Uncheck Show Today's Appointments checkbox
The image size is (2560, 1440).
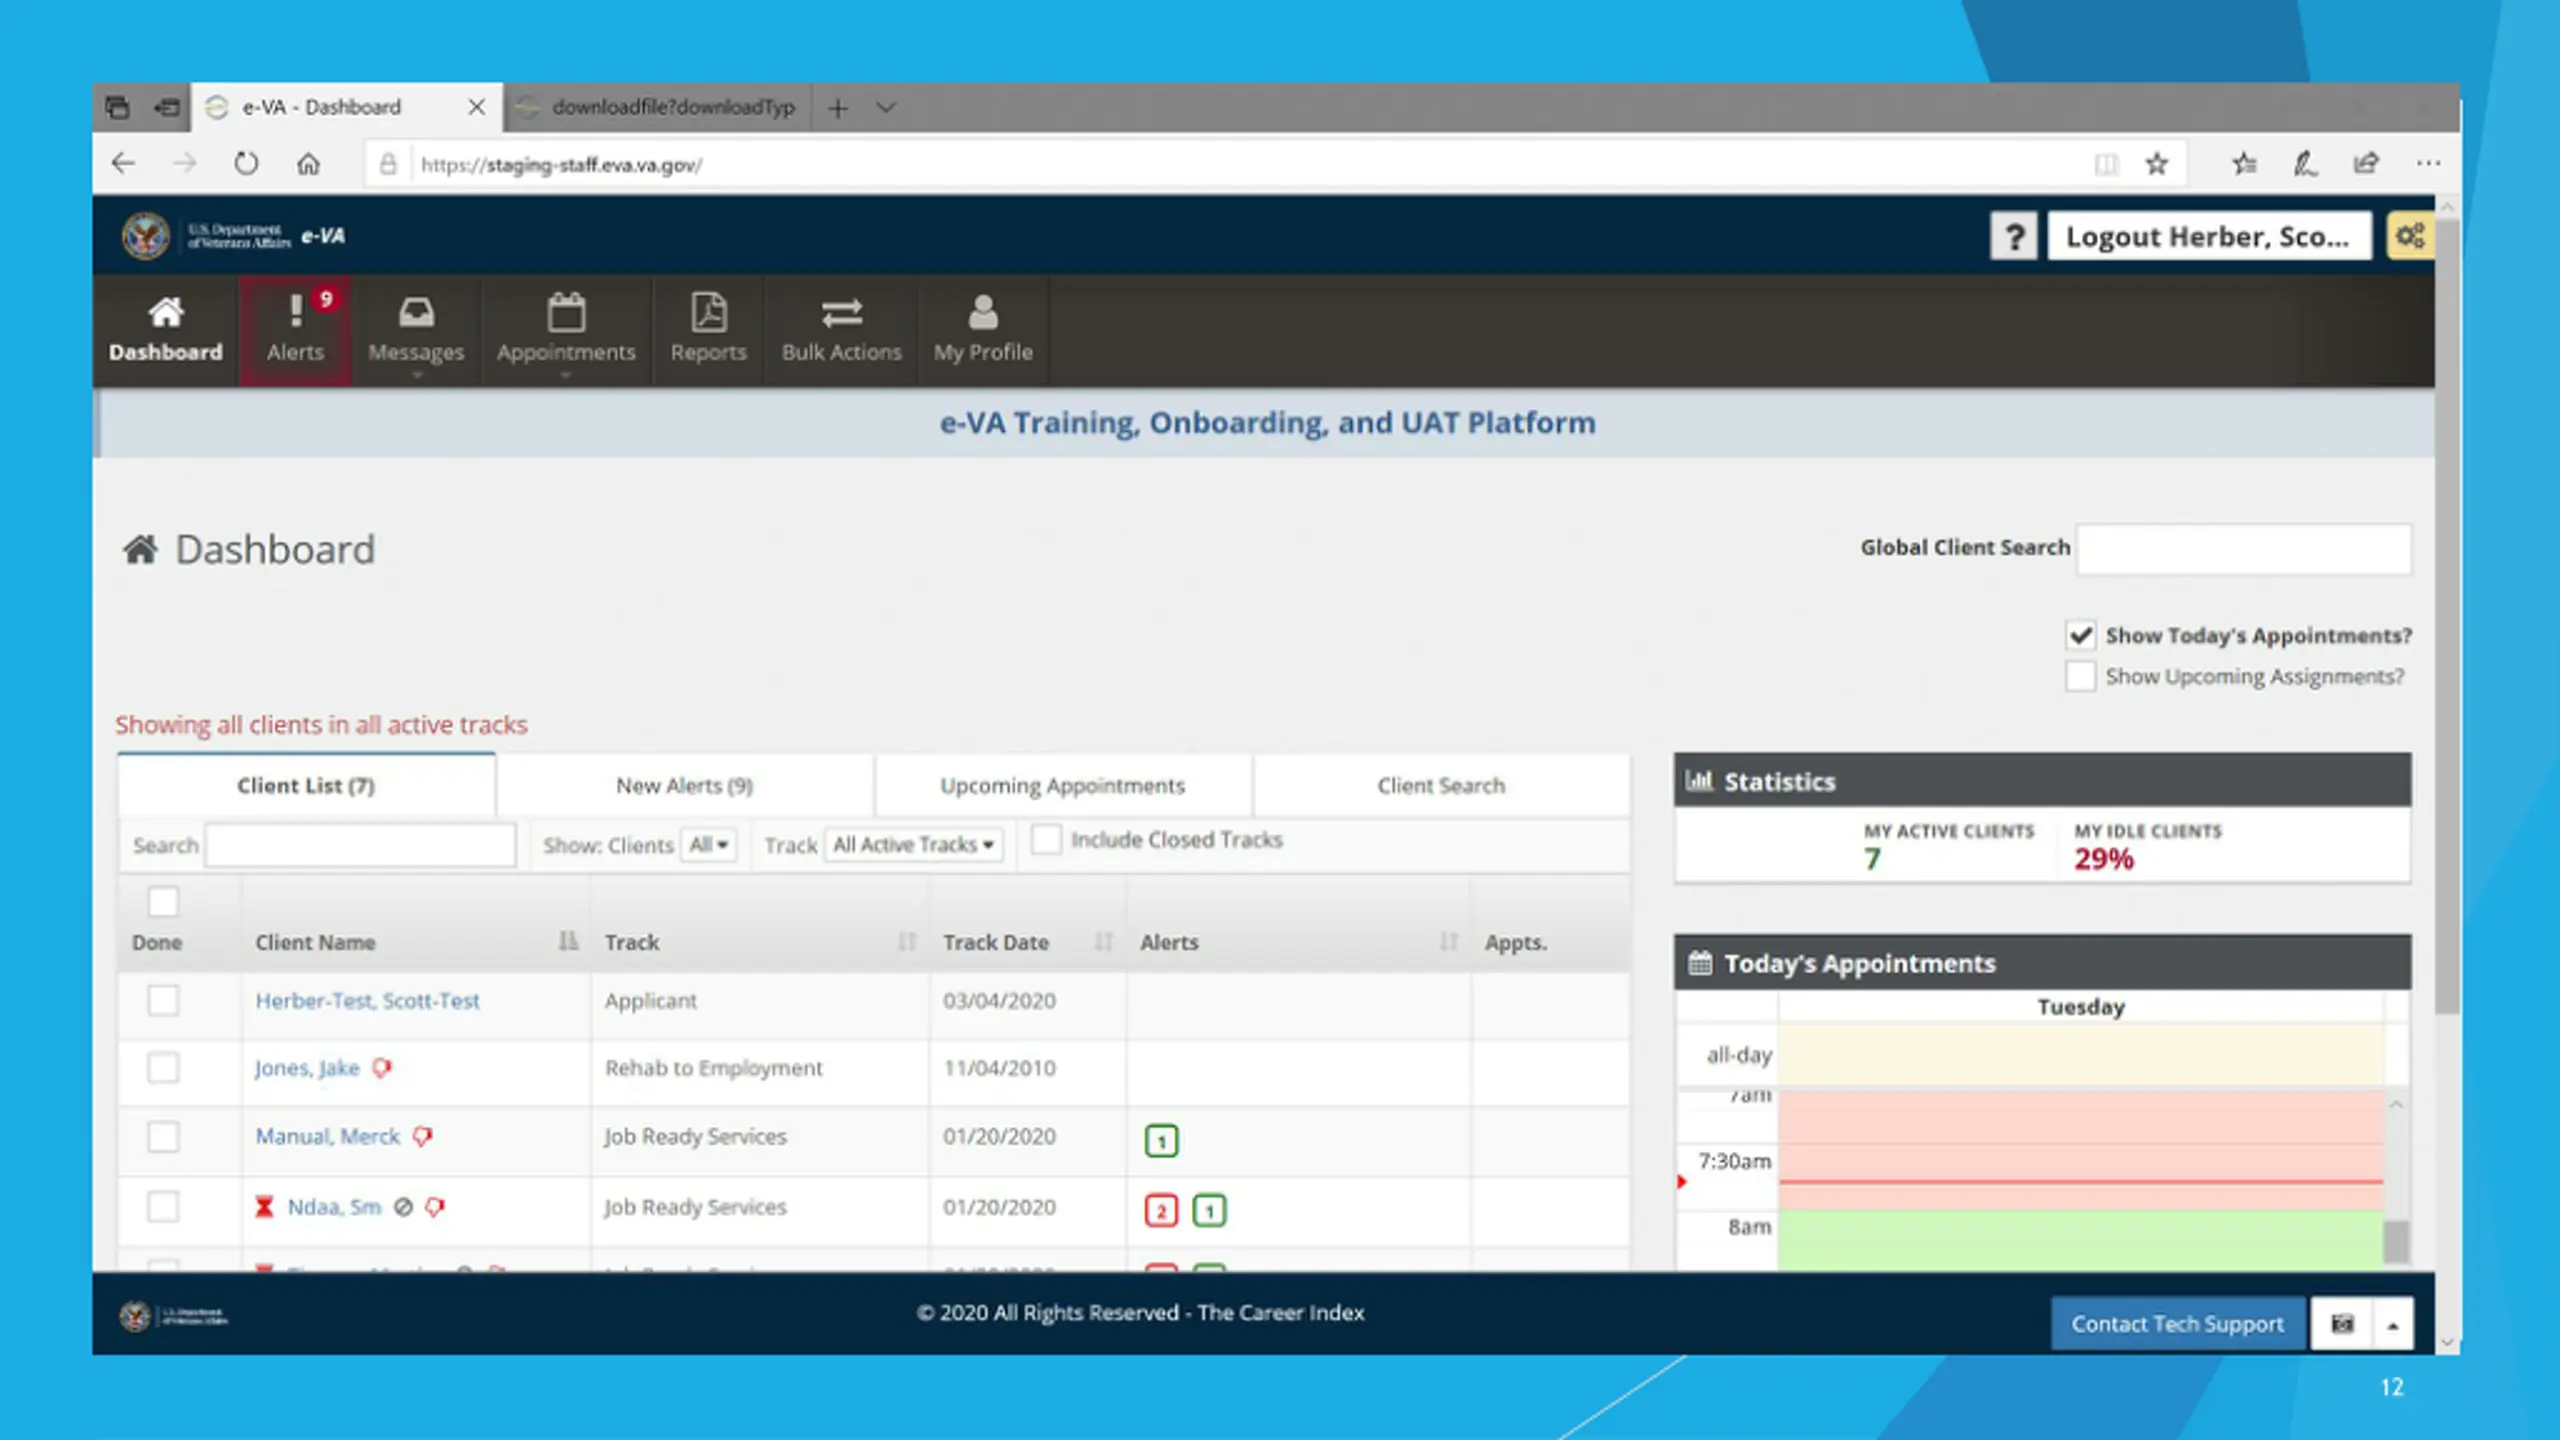pos(2081,635)
